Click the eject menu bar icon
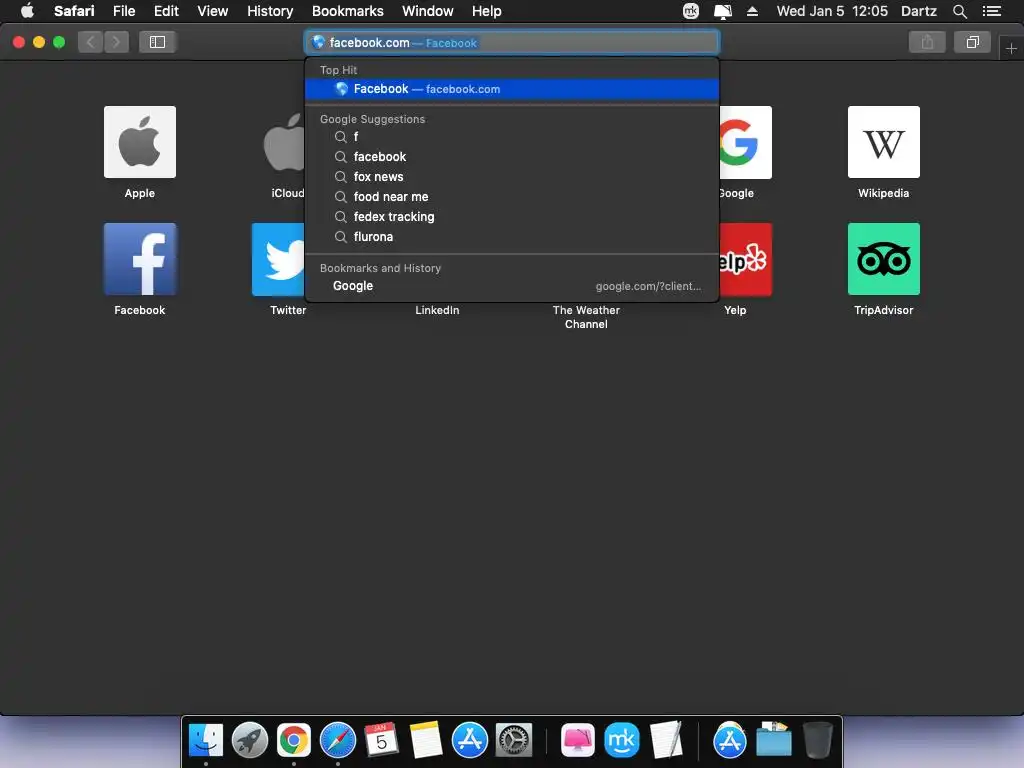 tap(752, 11)
